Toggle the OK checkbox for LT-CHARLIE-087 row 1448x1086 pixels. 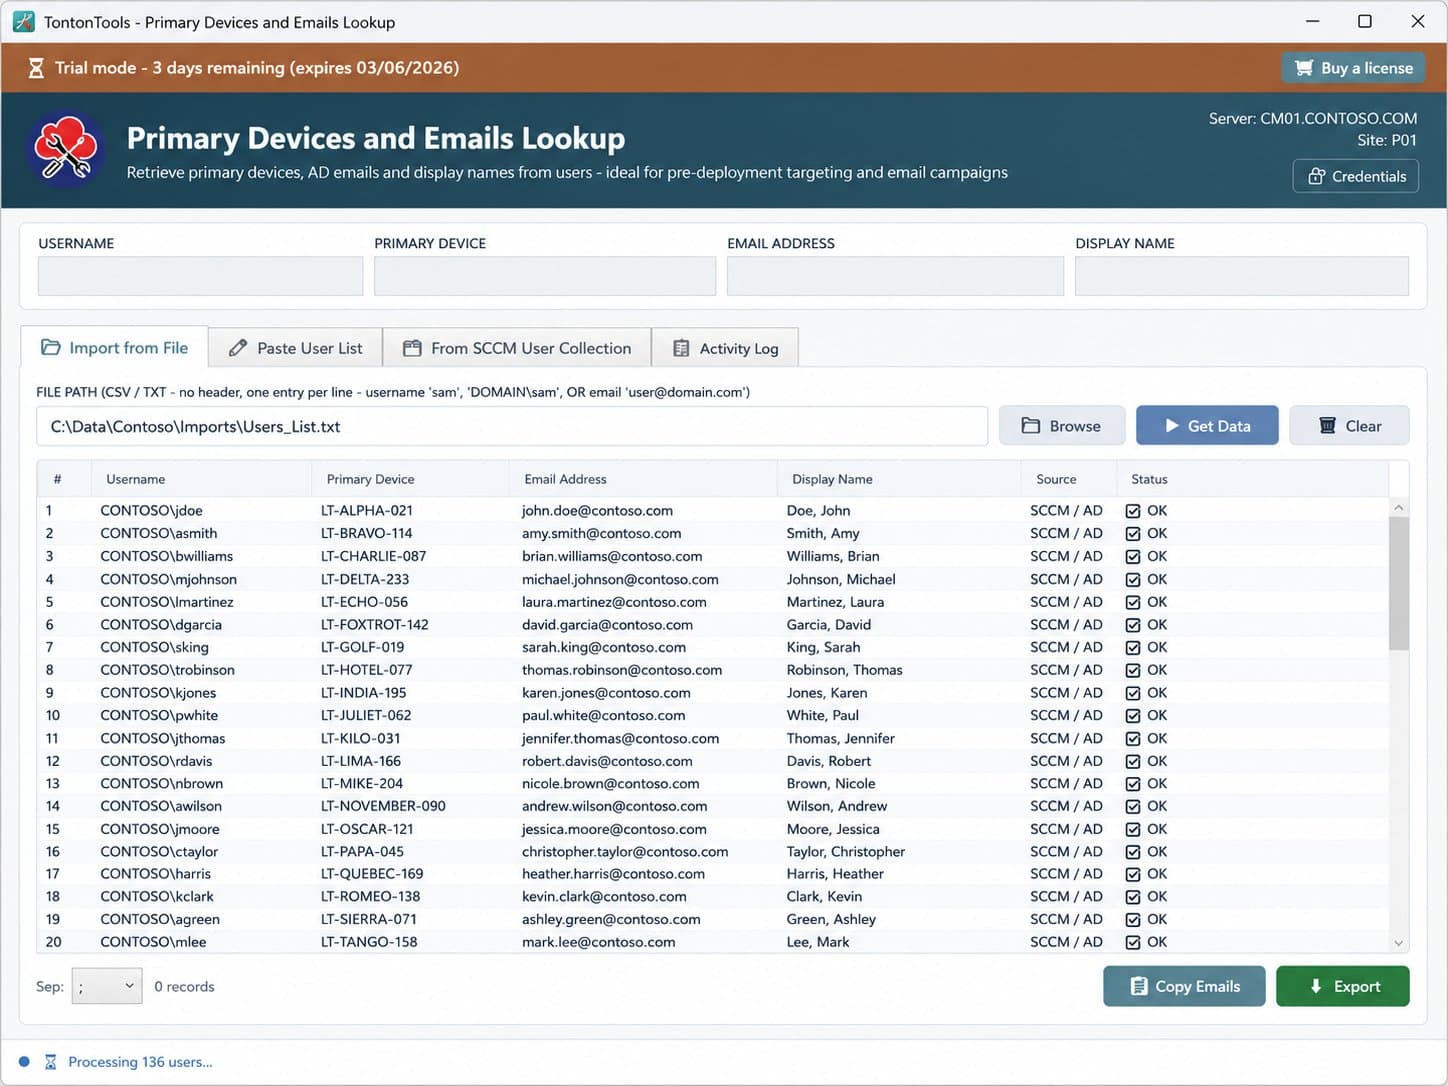1133,557
